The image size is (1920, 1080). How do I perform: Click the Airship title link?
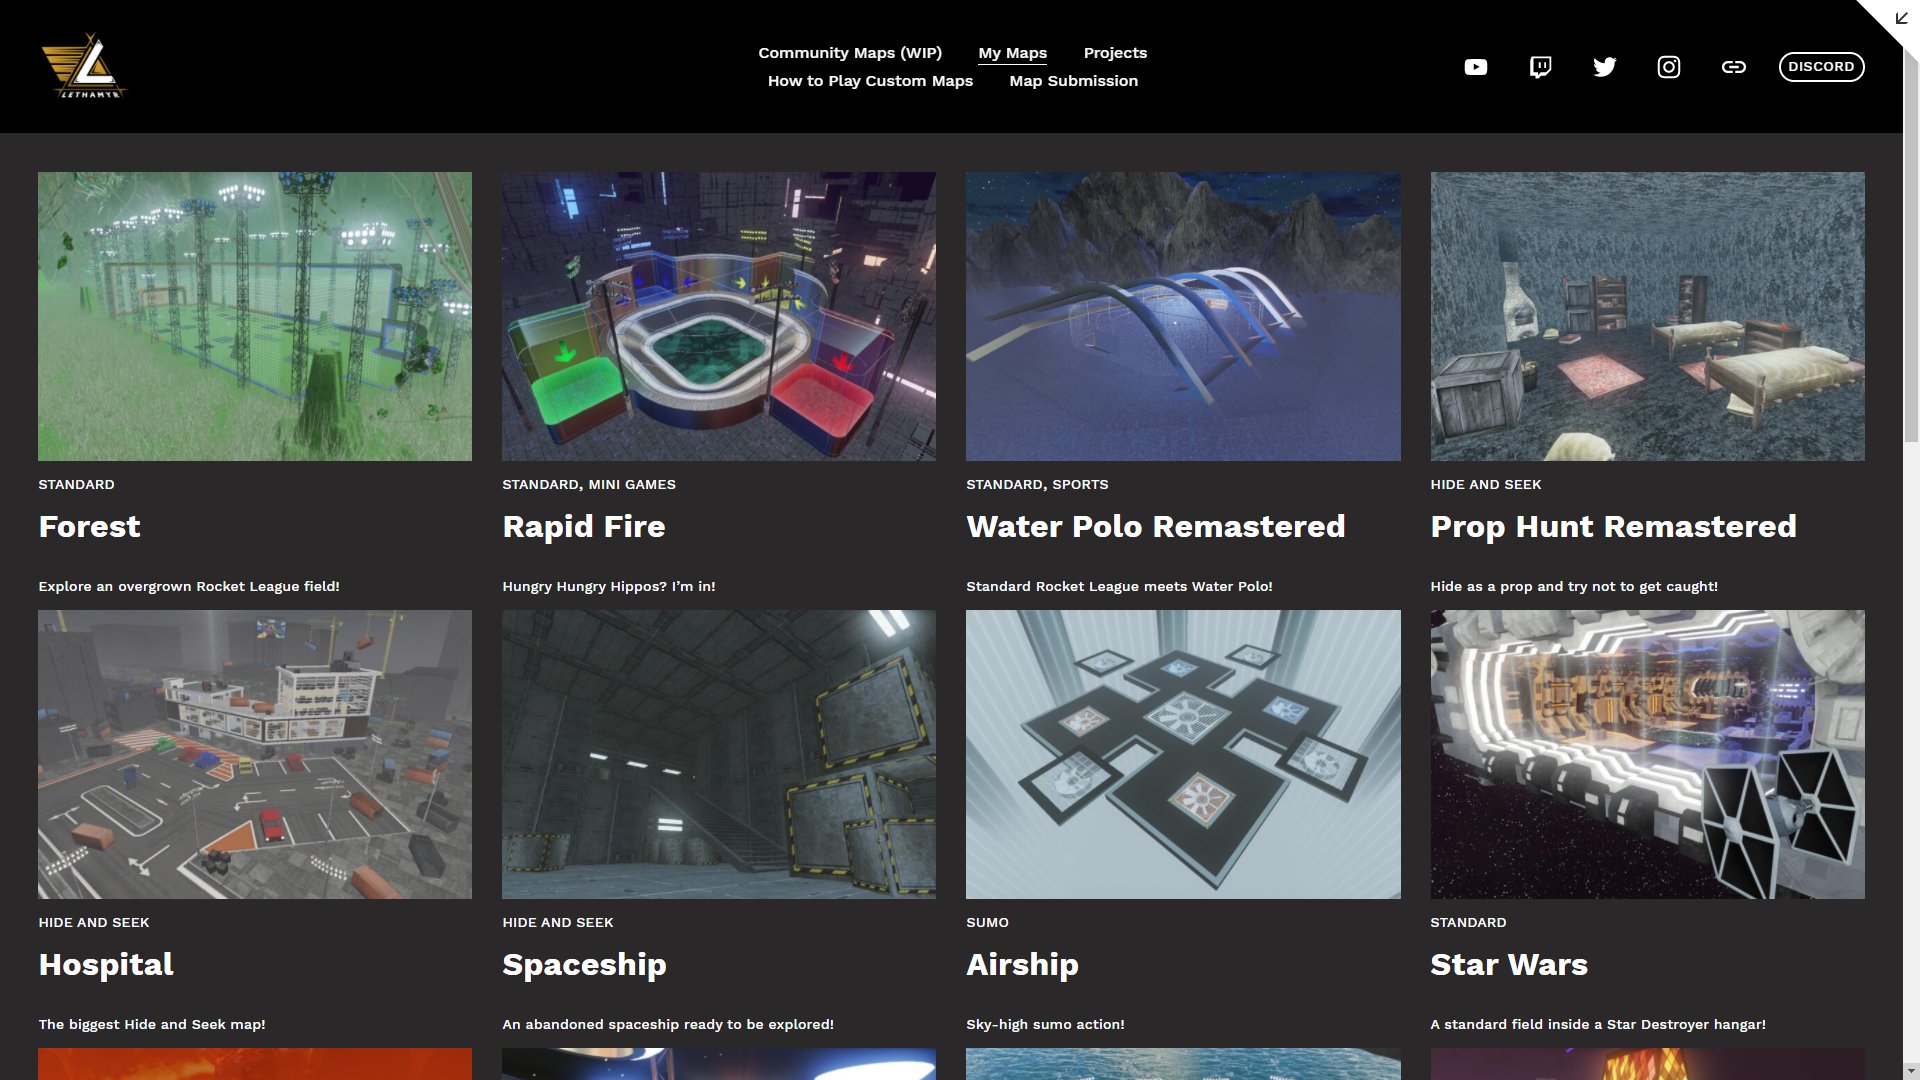[x=1022, y=965]
